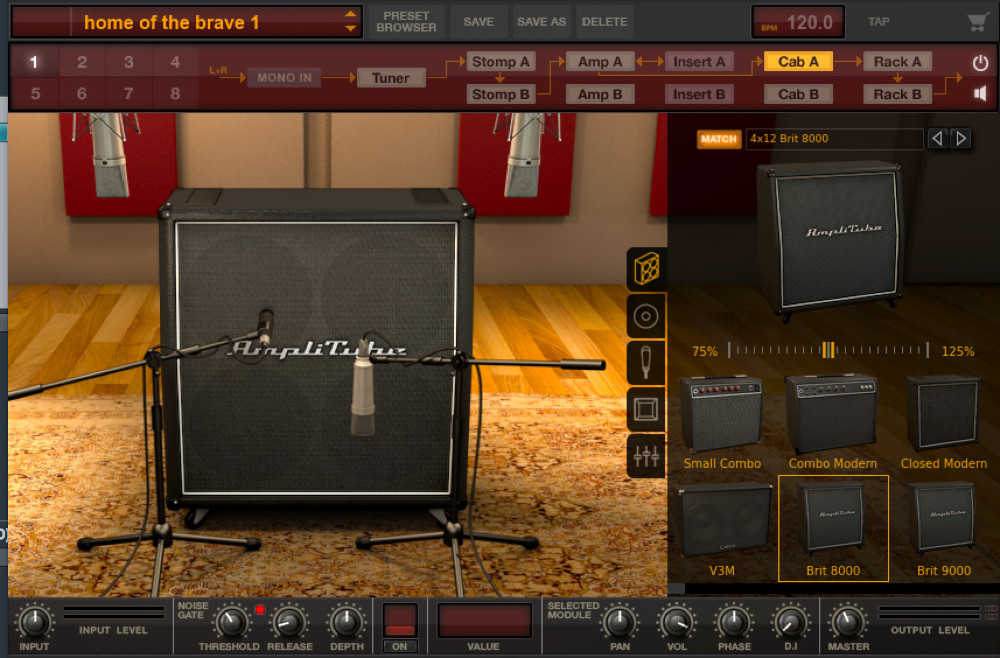
Task: Switch to the Stomp A module
Action: pyautogui.click(x=501, y=62)
